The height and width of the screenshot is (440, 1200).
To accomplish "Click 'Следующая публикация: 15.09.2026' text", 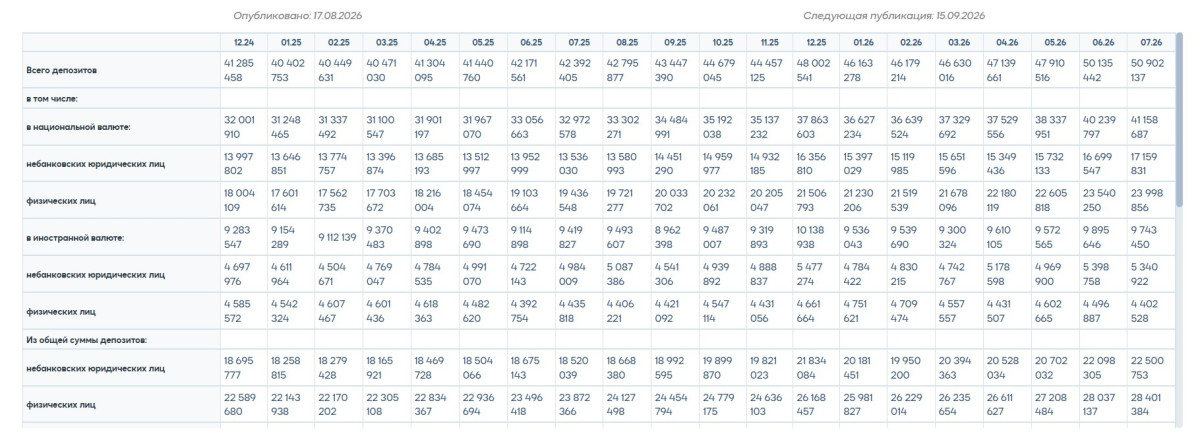I will [894, 16].
